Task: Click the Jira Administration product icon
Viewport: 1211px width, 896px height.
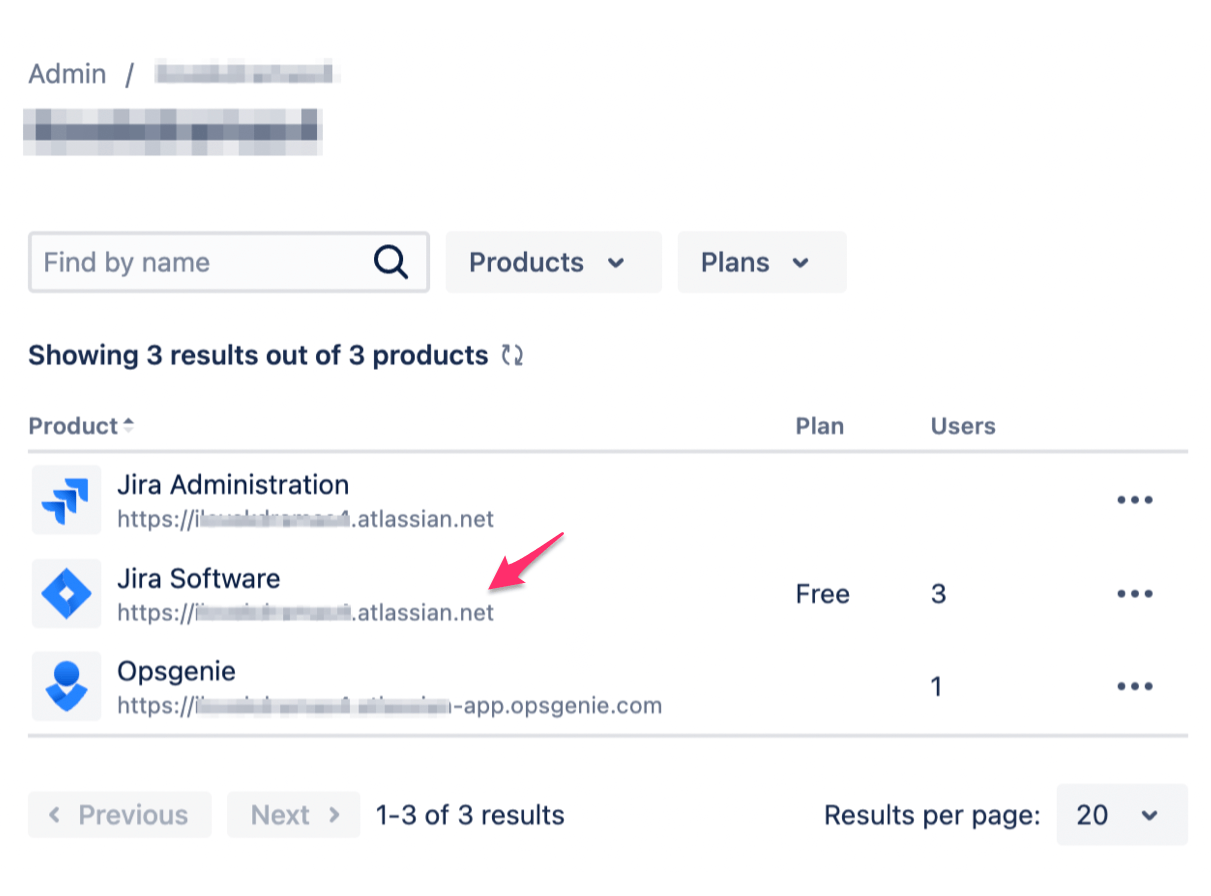Action: 66,500
